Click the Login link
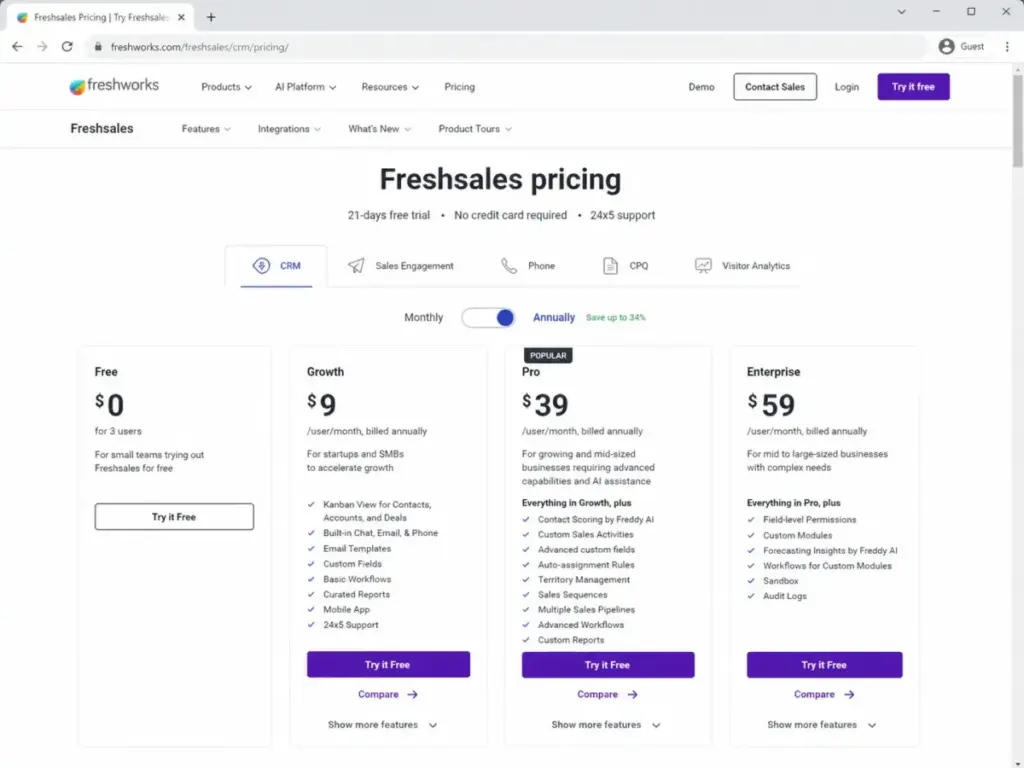The width and height of the screenshot is (1024, 768). coord(846,87)
